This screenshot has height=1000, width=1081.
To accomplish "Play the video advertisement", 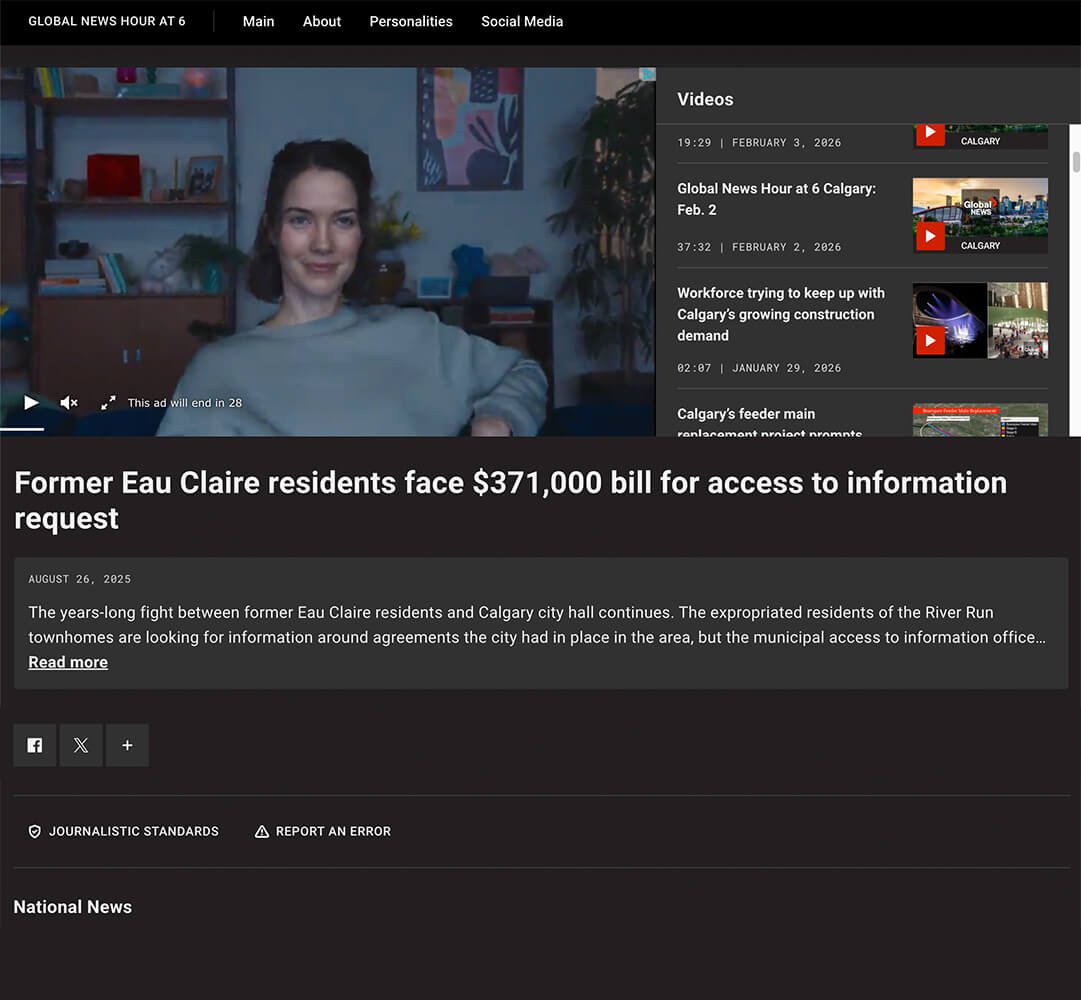I will tap(32, 403).
